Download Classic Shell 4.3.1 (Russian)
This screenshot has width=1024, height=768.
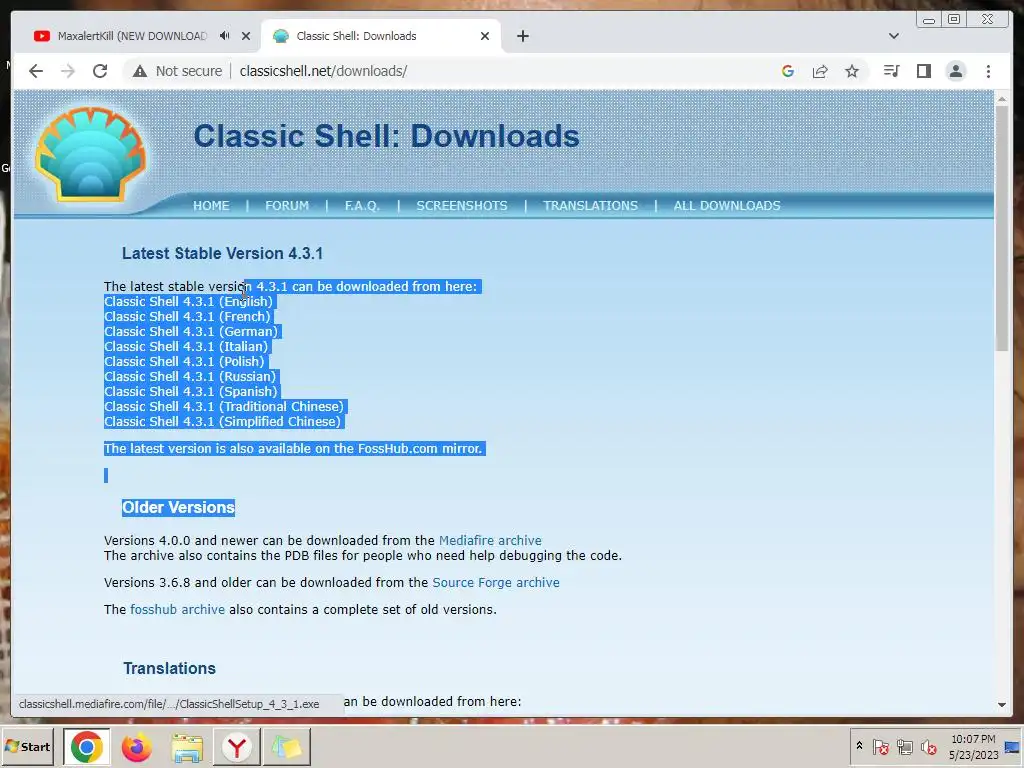[190, 377]
